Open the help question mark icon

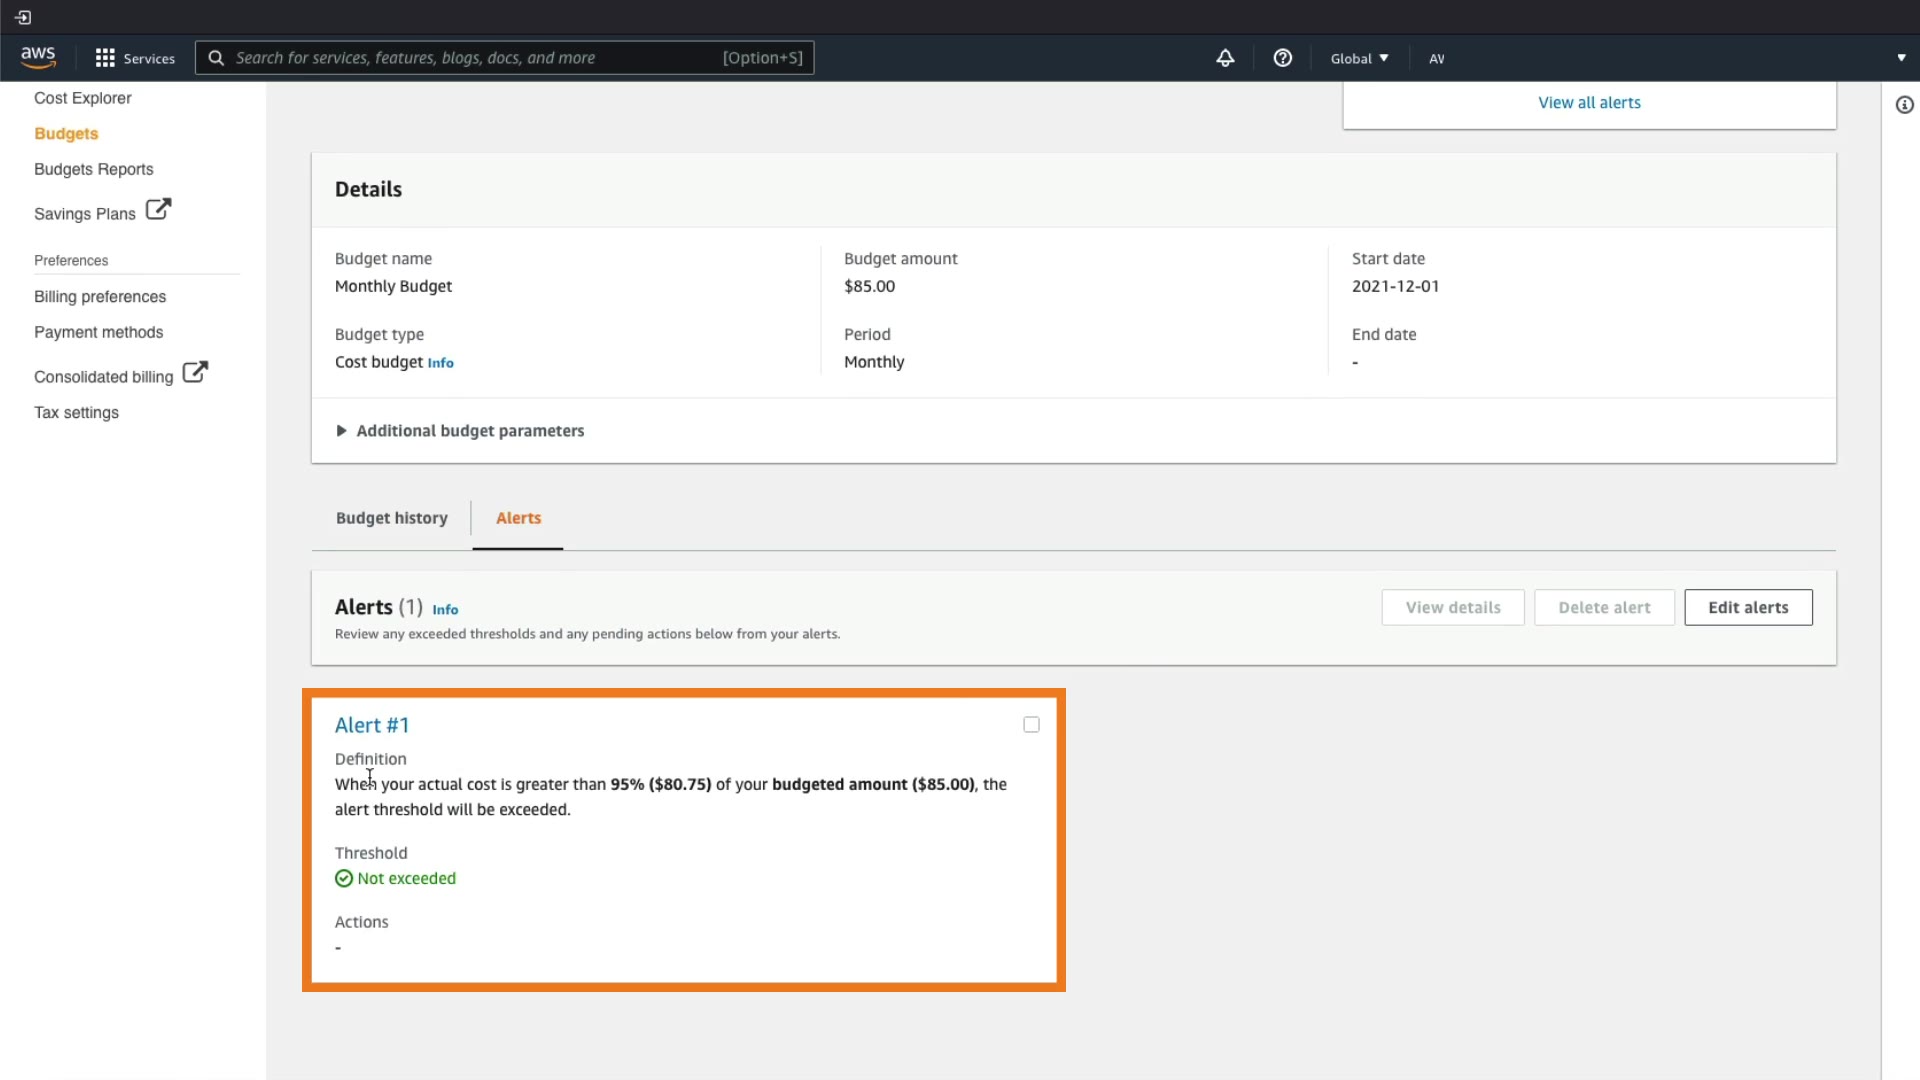coord(1282,58)
